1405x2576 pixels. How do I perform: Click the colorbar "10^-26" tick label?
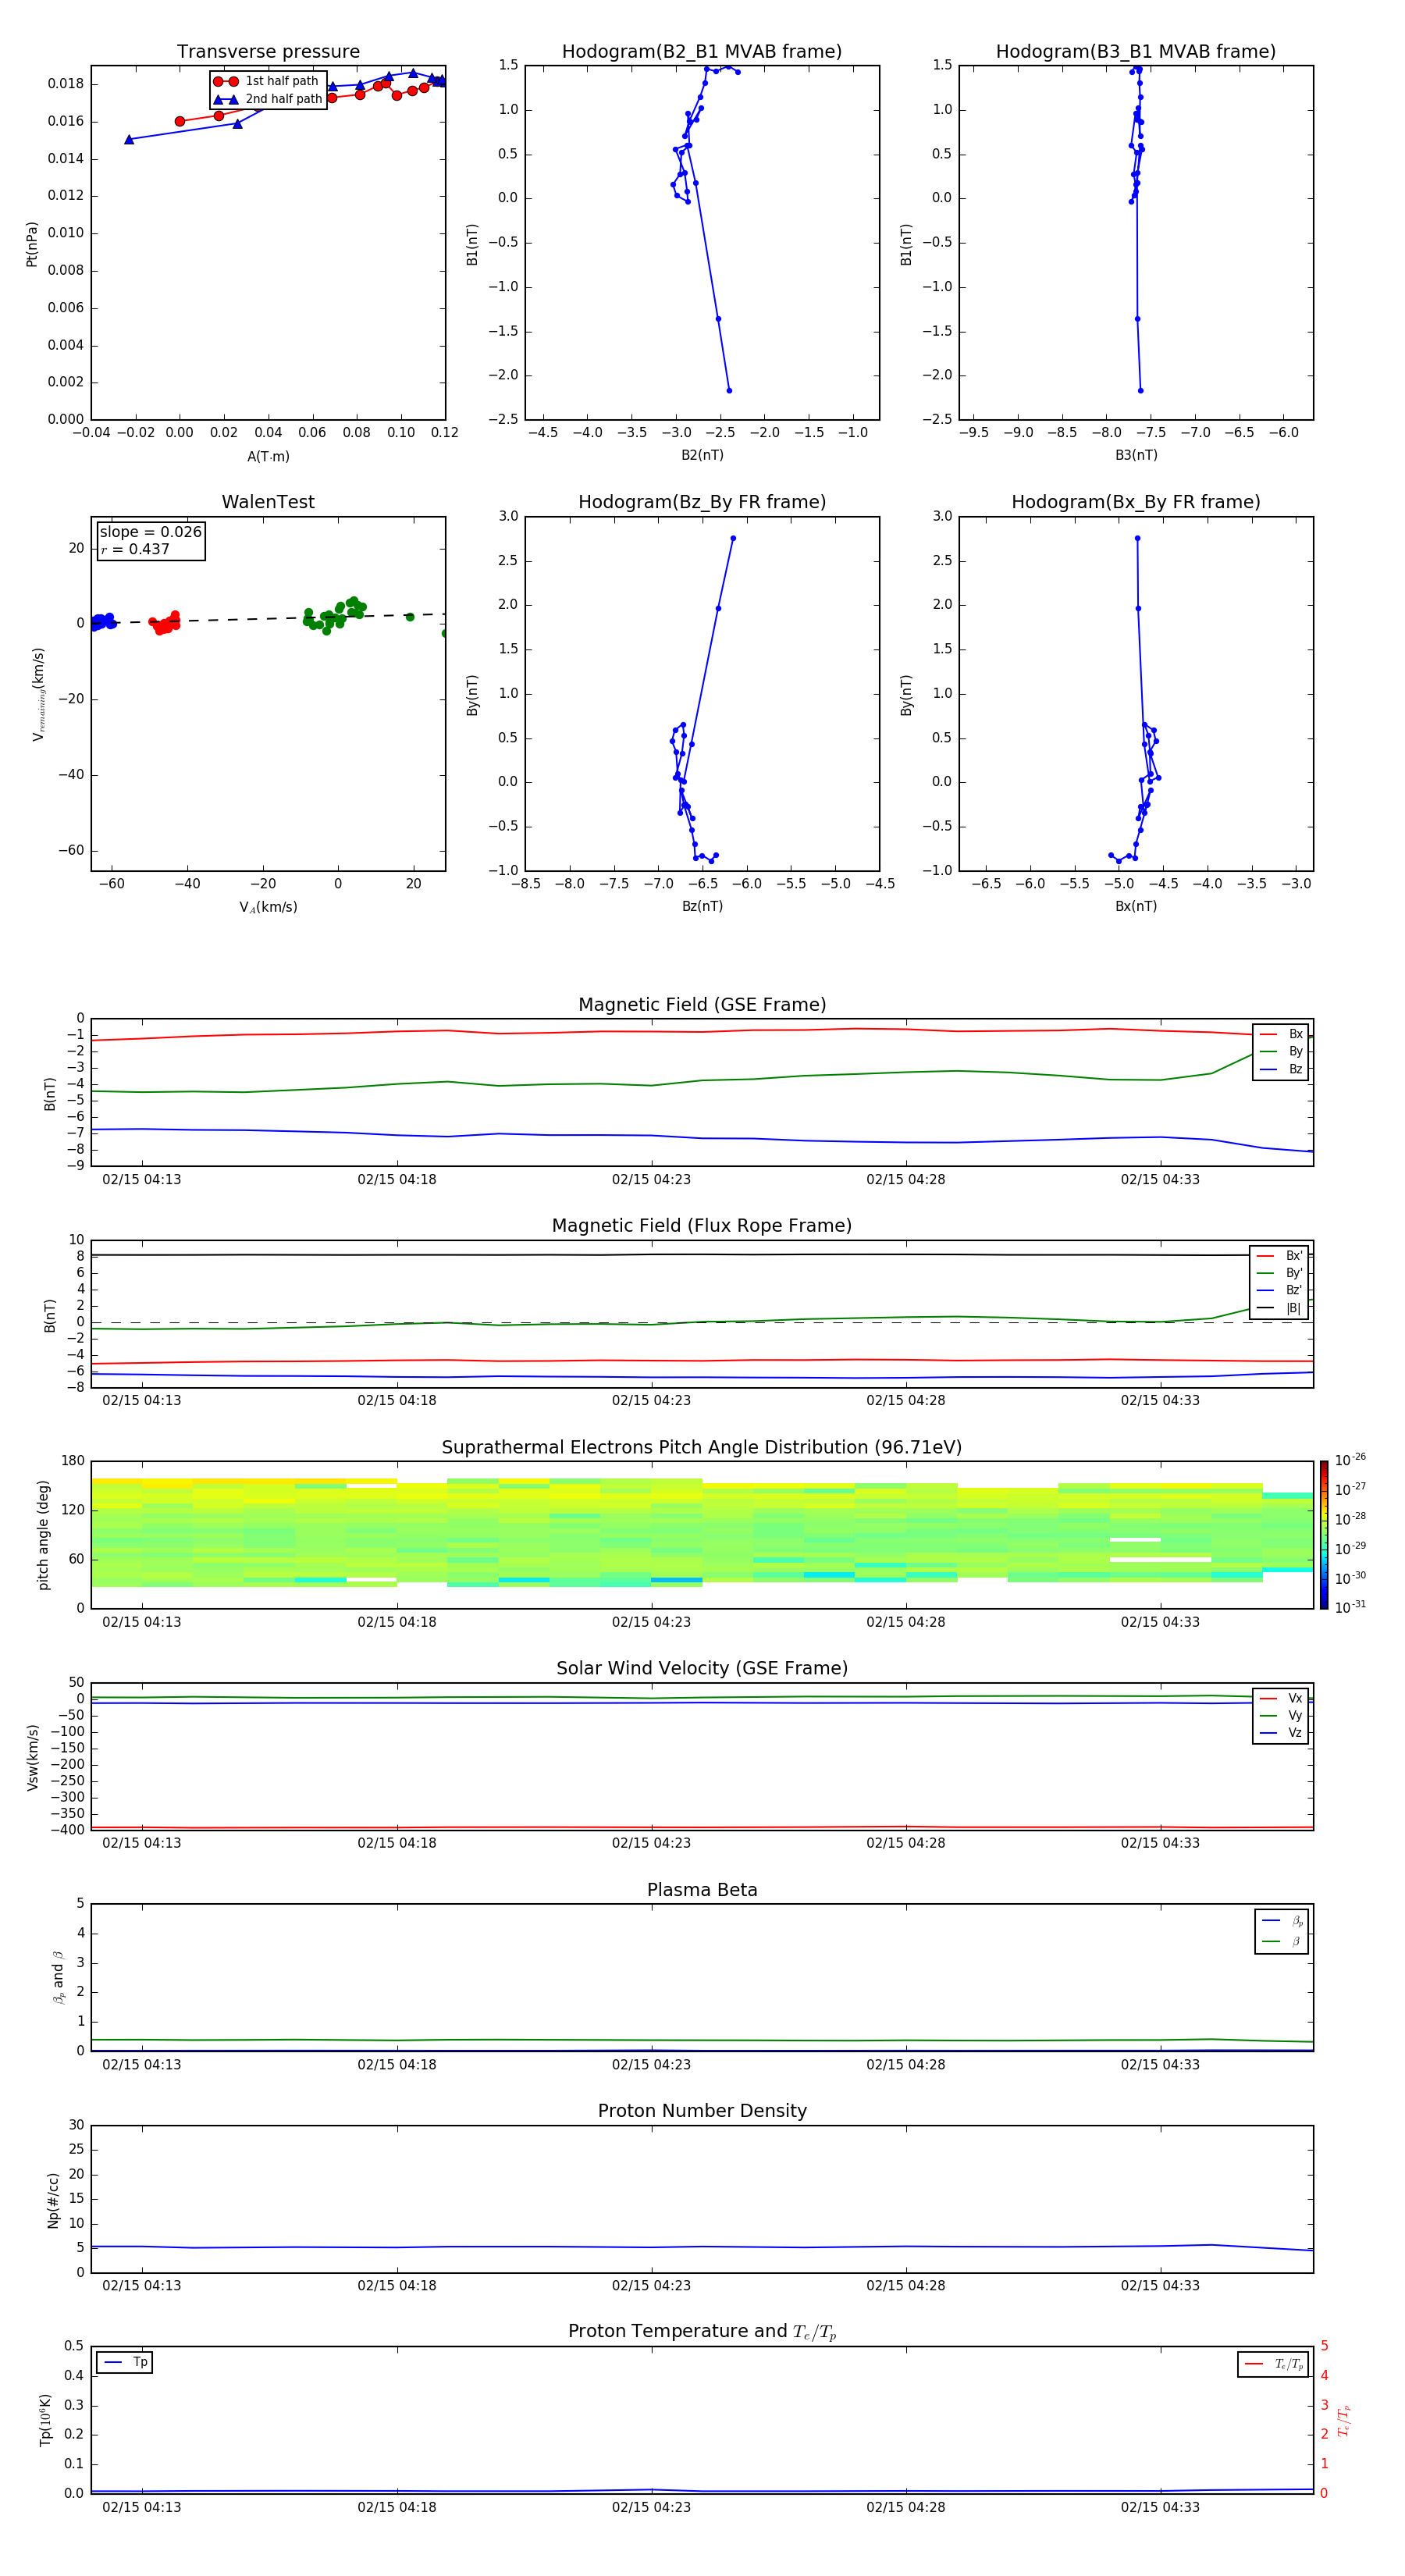click(x=1350, y=1460)
